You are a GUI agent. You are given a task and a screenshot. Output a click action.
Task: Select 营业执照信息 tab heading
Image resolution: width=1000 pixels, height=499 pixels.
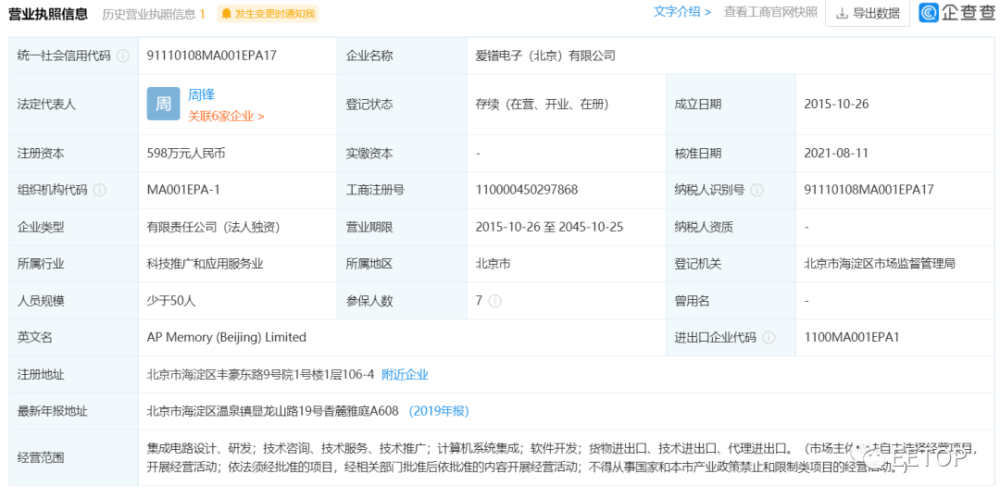click(48, 13)
